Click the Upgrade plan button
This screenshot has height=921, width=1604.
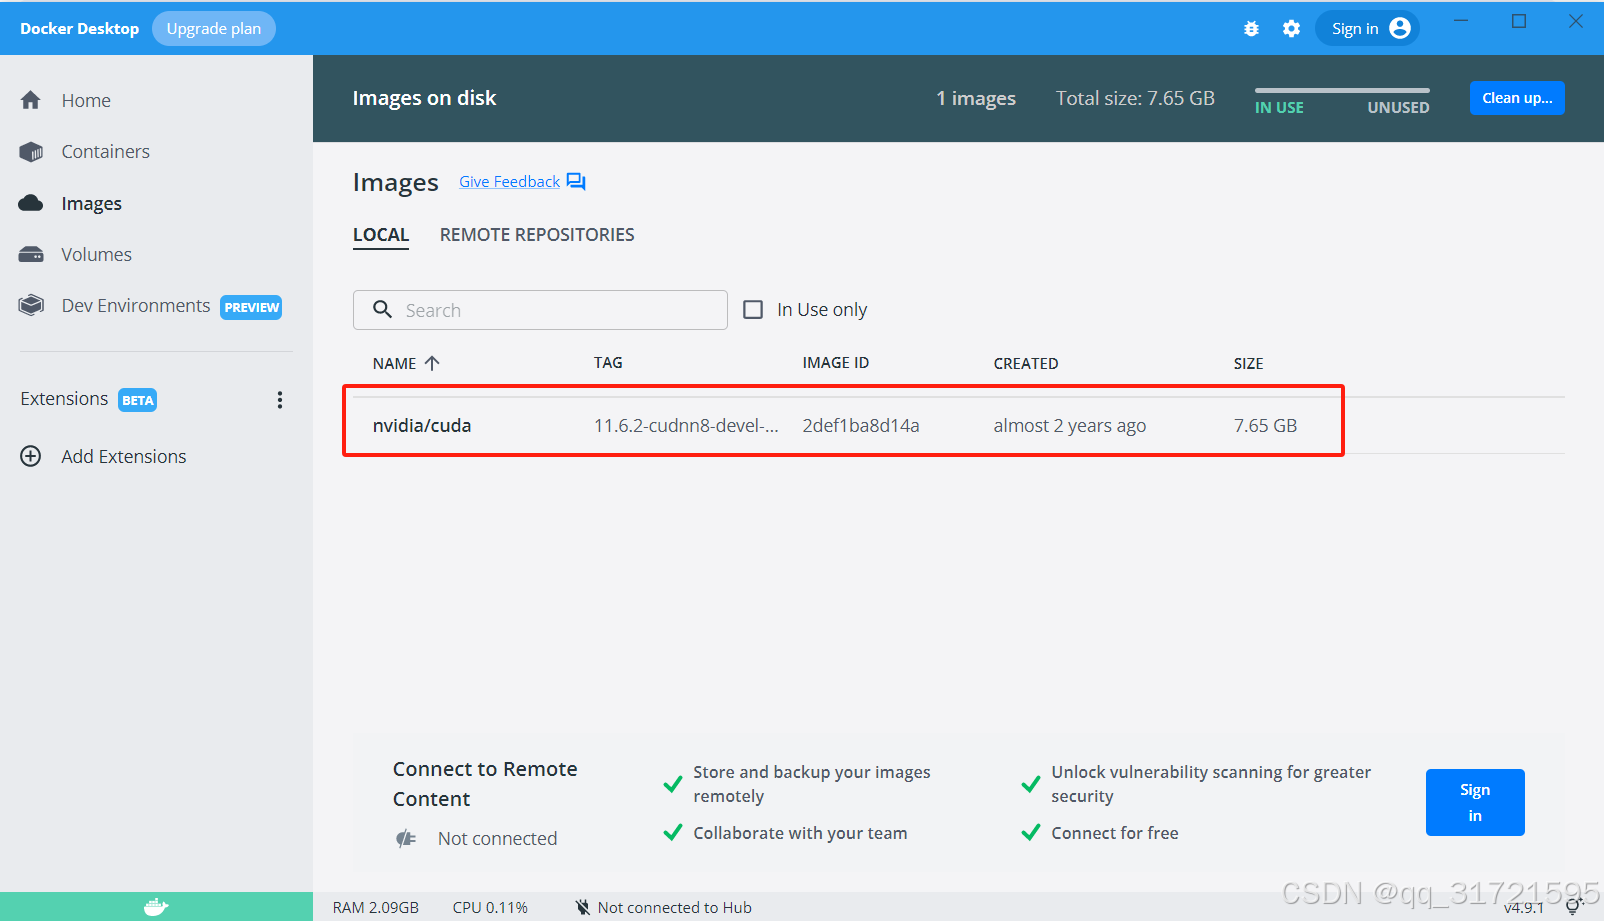(213, 29)
